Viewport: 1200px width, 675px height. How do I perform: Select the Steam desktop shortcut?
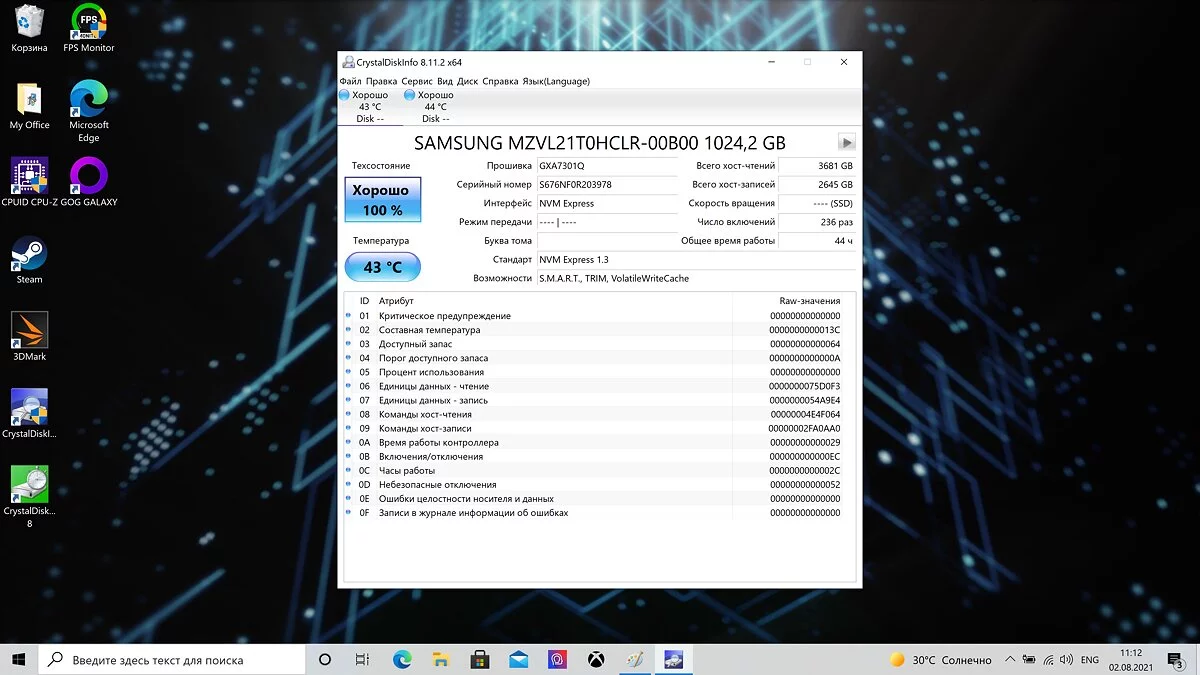pos(29,260)
